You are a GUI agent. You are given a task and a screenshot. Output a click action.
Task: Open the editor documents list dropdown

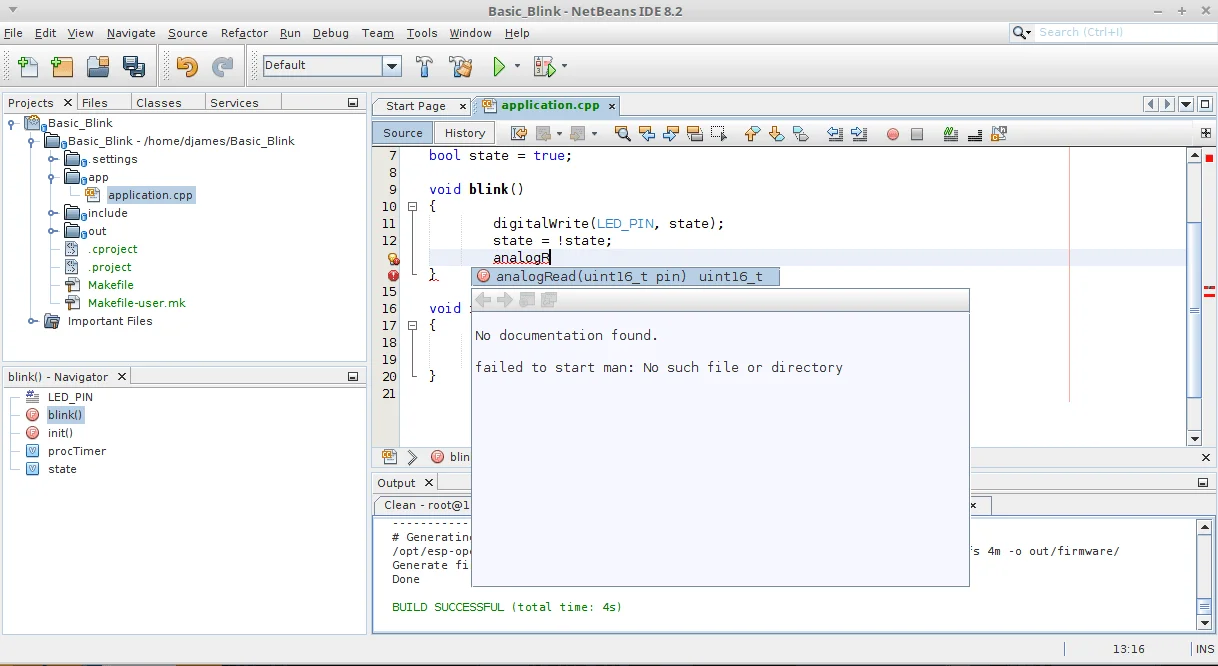point(1186,104)
